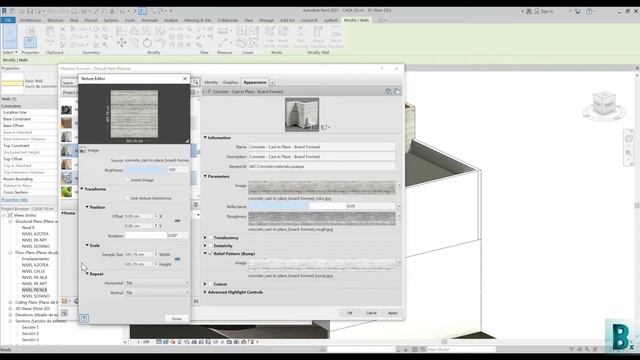Collapse the Transforms section
Image resolution: width=640 pixels, height=360 pixels.
[x=82, y=189]
